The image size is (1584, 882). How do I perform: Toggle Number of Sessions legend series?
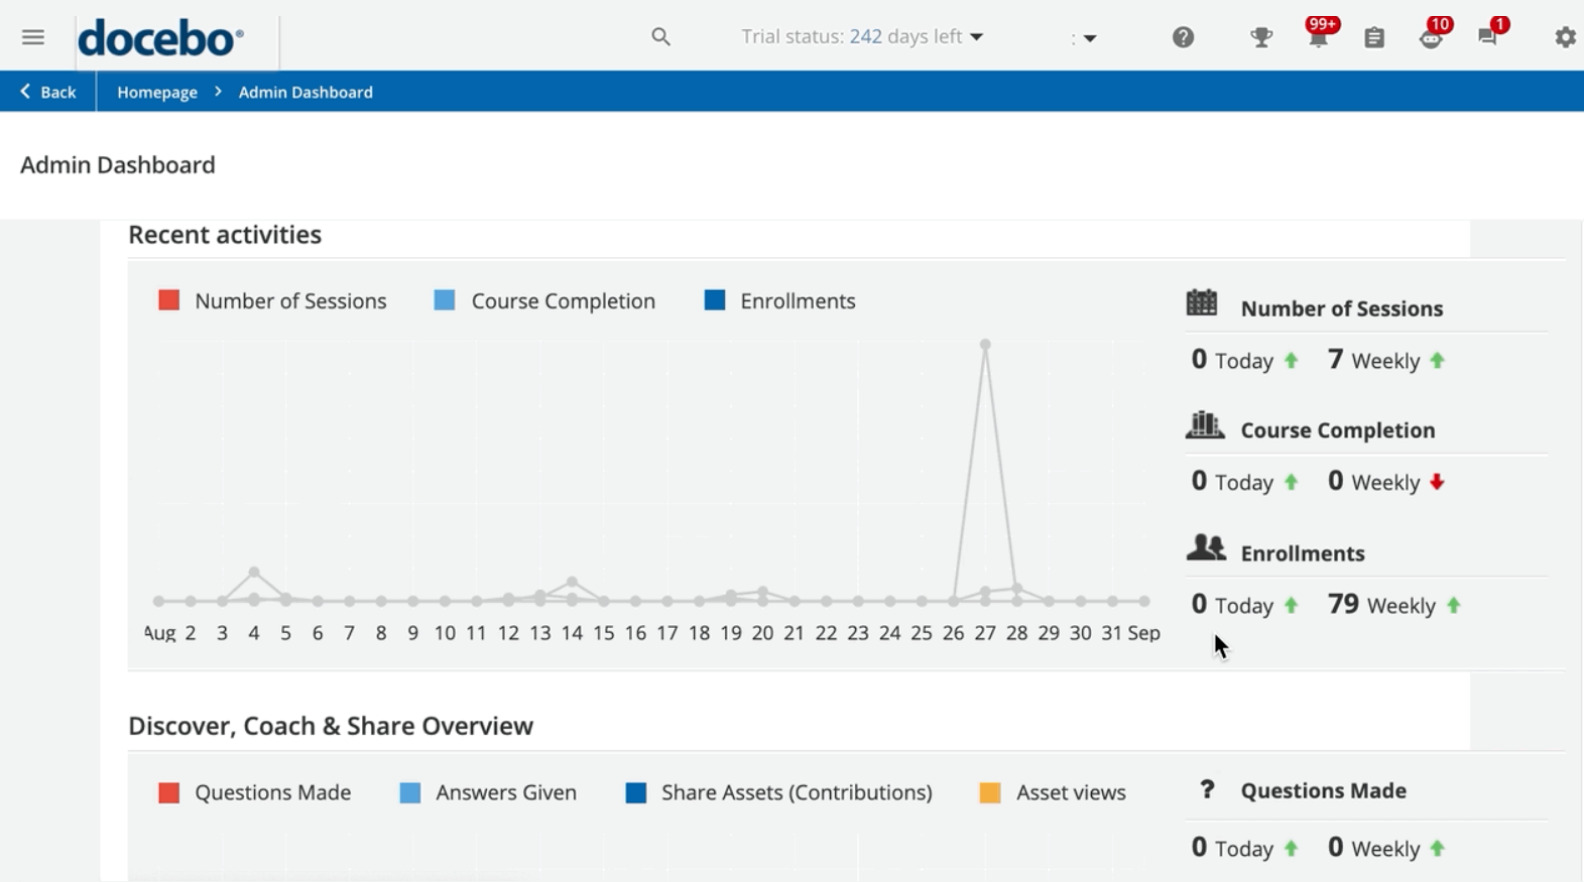click(x=272, y=301)
